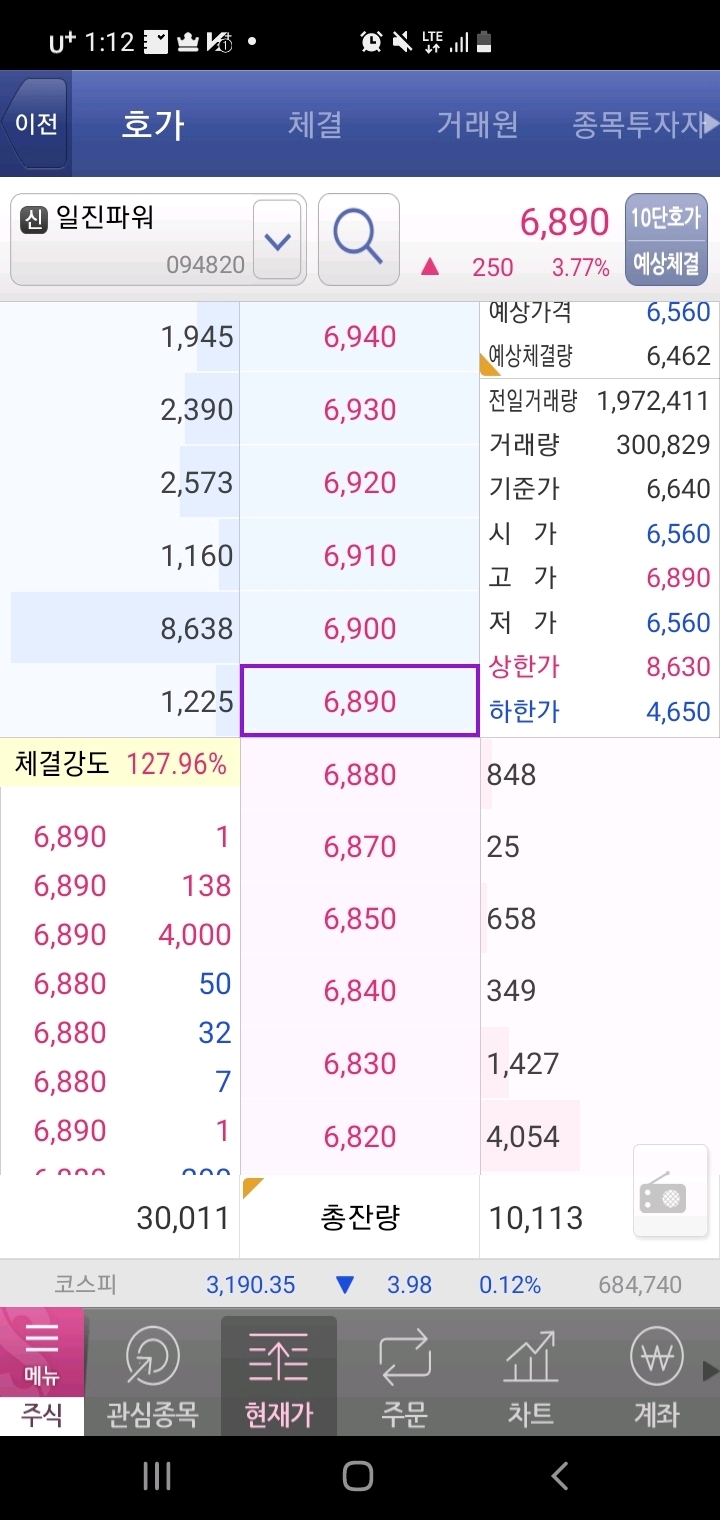Switch to the 체결 tab
This screenshot has width=720, height=1520.
315,124
